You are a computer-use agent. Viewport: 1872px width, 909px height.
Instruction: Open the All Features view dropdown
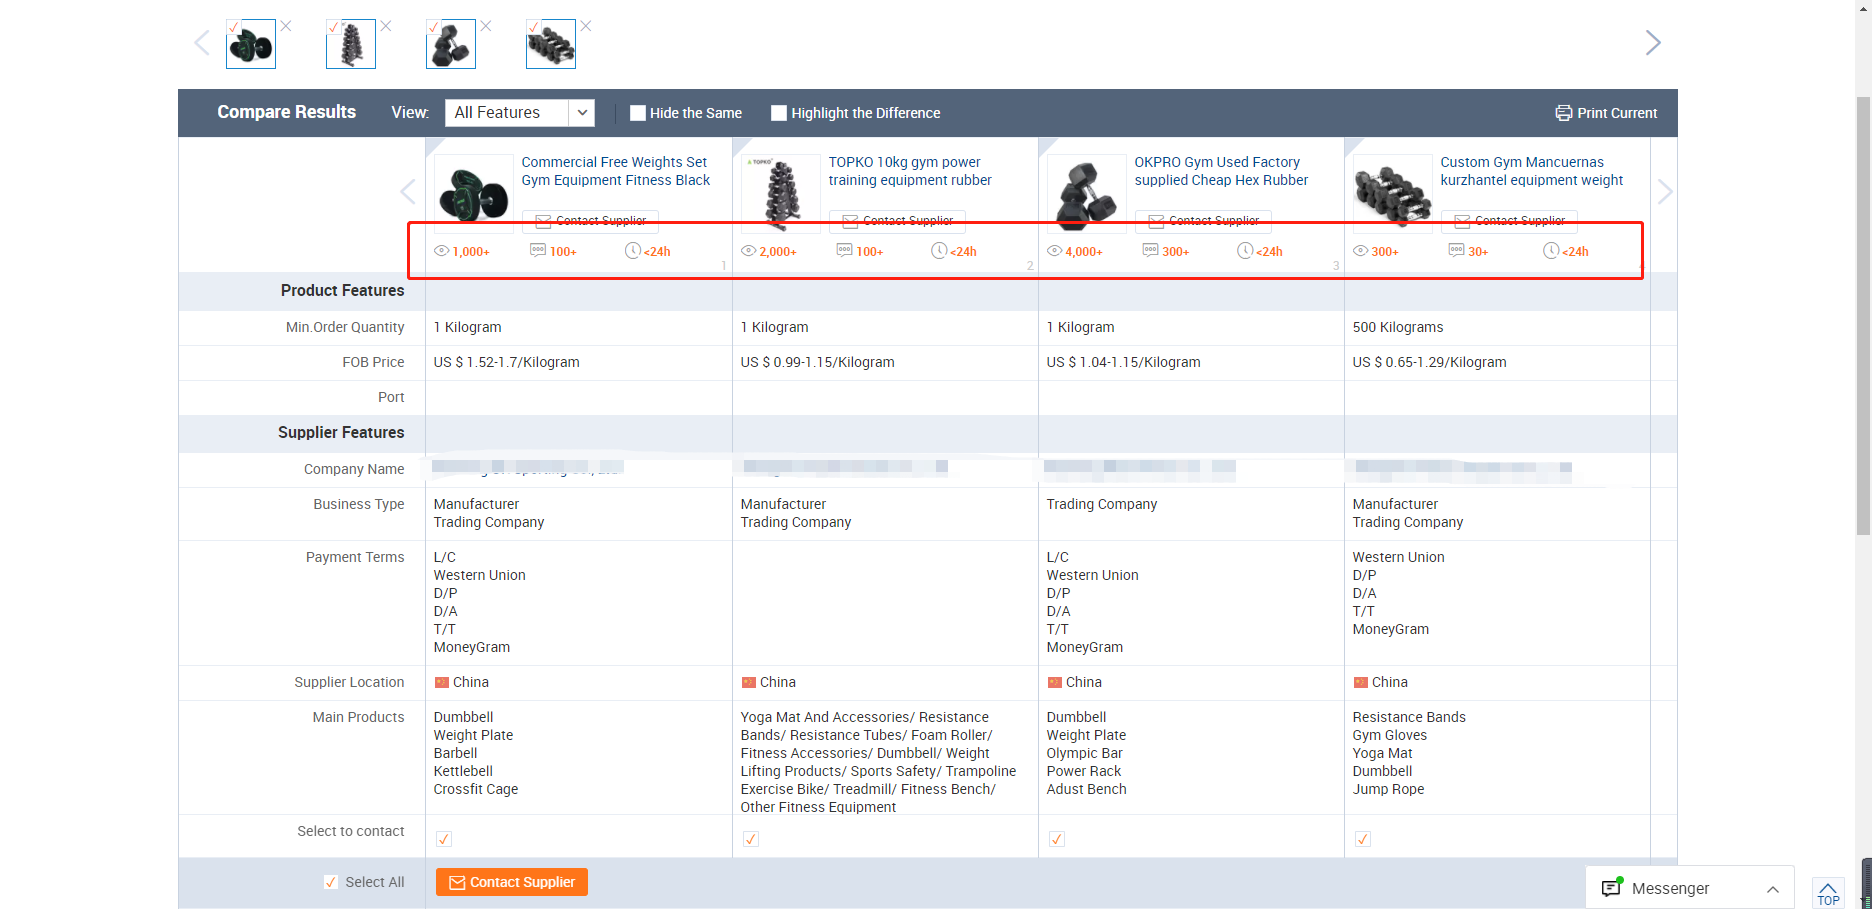pos(519,113)
